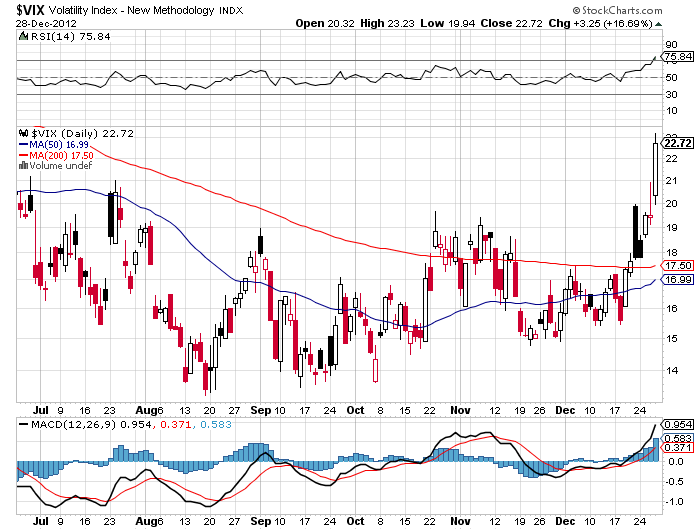Click the 30 label on the RSI axis
Viewport: 700px width, 530px height.
pos(671,94)
